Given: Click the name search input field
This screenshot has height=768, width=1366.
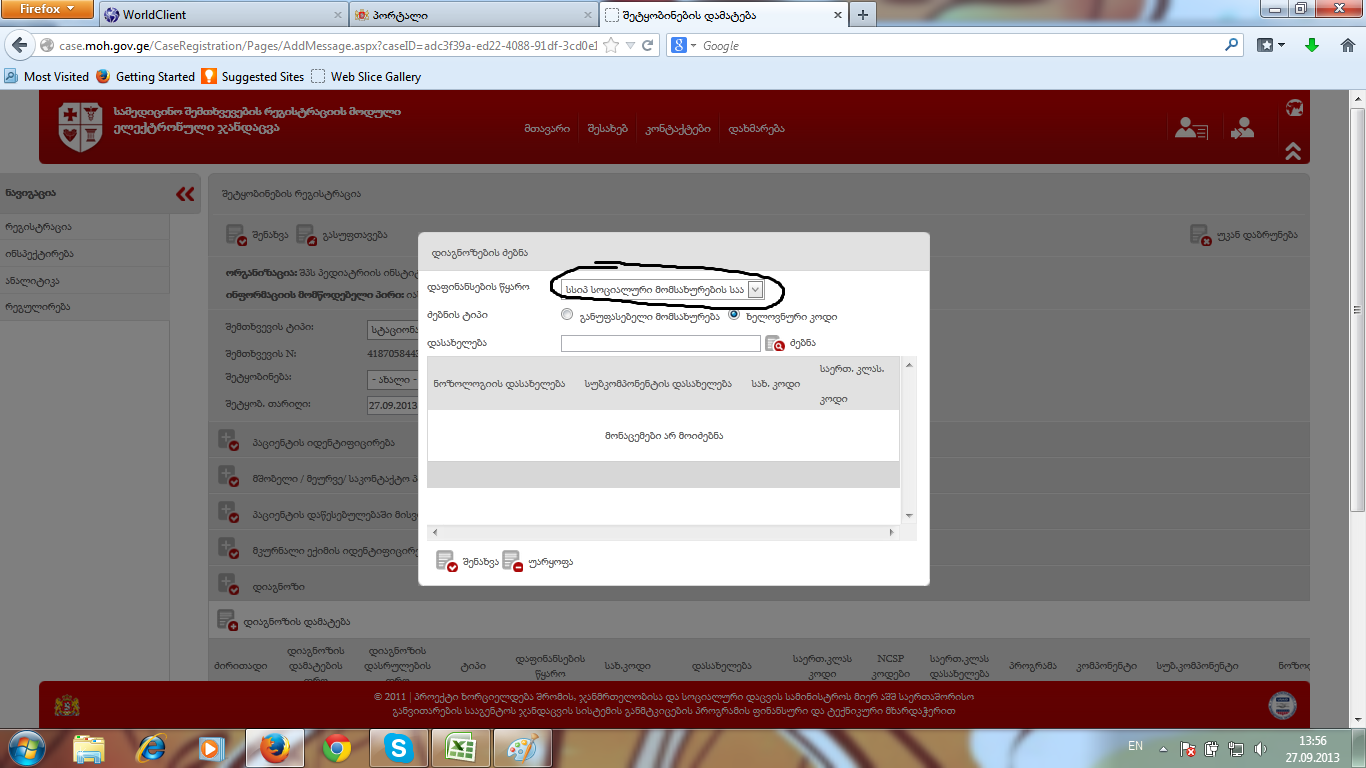Looking at the screenshot, I should tap(660, 343).
